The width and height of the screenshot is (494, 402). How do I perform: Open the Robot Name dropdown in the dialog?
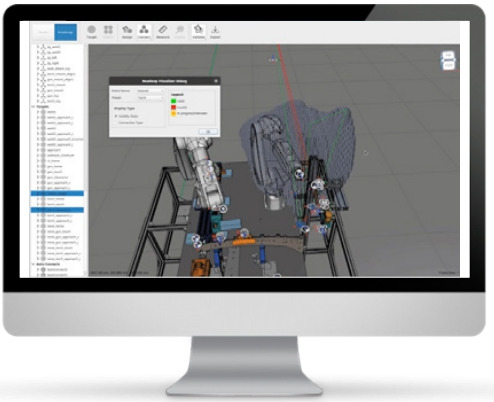click(151, 91)
